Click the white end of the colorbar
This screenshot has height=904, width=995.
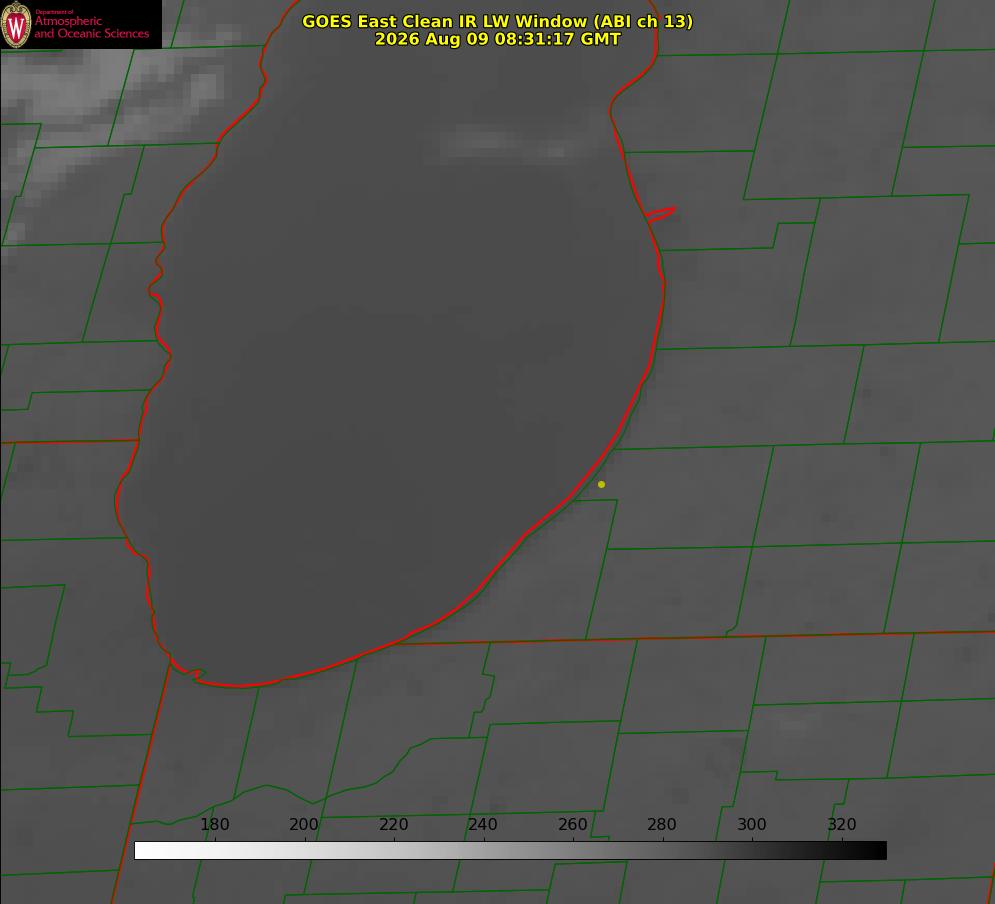pos(146,851)
